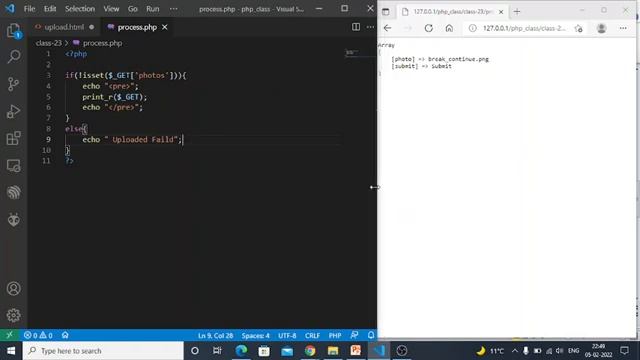The height and width of the screenshot is (360, 640).
Task: Open the Search view in activity bar
Action: tap(13, 57)
